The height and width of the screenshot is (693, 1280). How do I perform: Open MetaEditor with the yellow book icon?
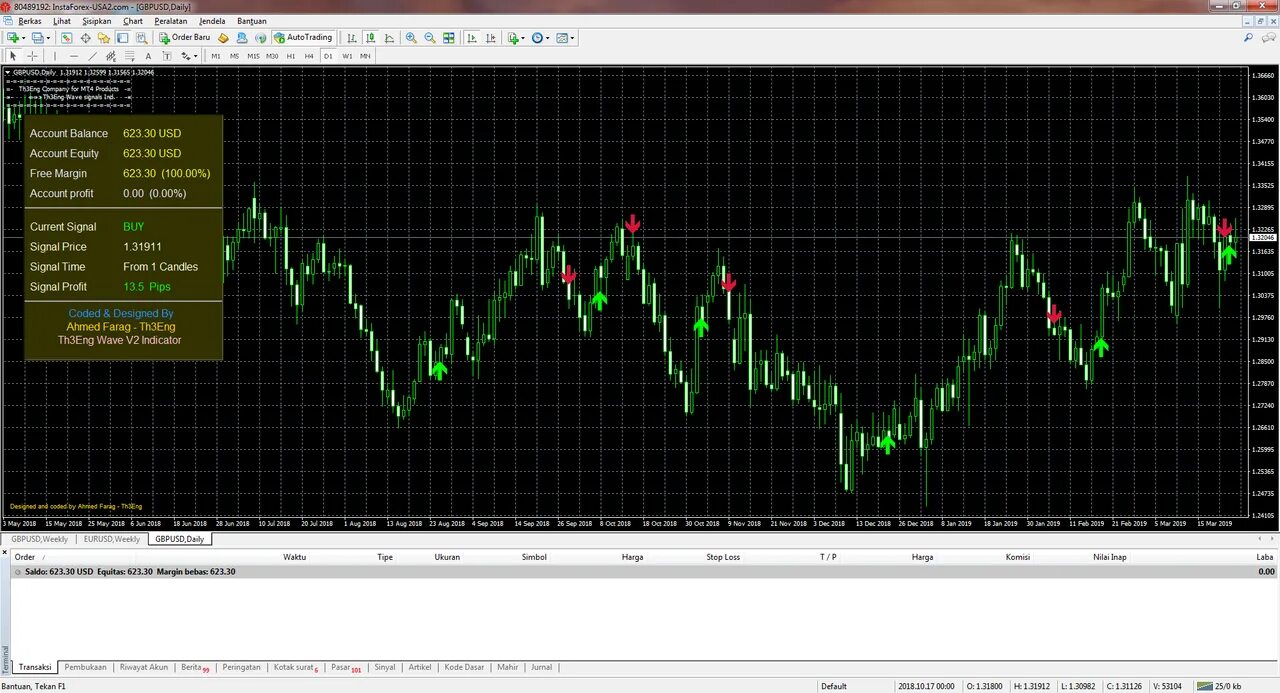click(223, 38)
